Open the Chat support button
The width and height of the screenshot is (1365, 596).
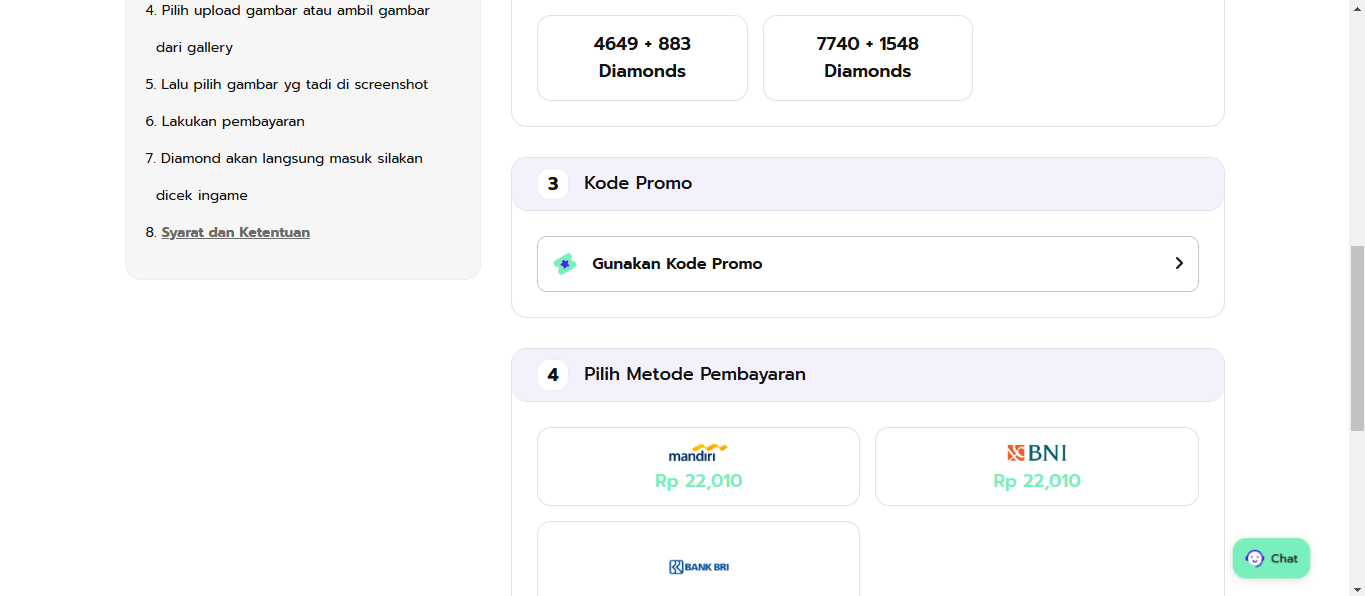pyautogui.click(x=1271, y=558)
